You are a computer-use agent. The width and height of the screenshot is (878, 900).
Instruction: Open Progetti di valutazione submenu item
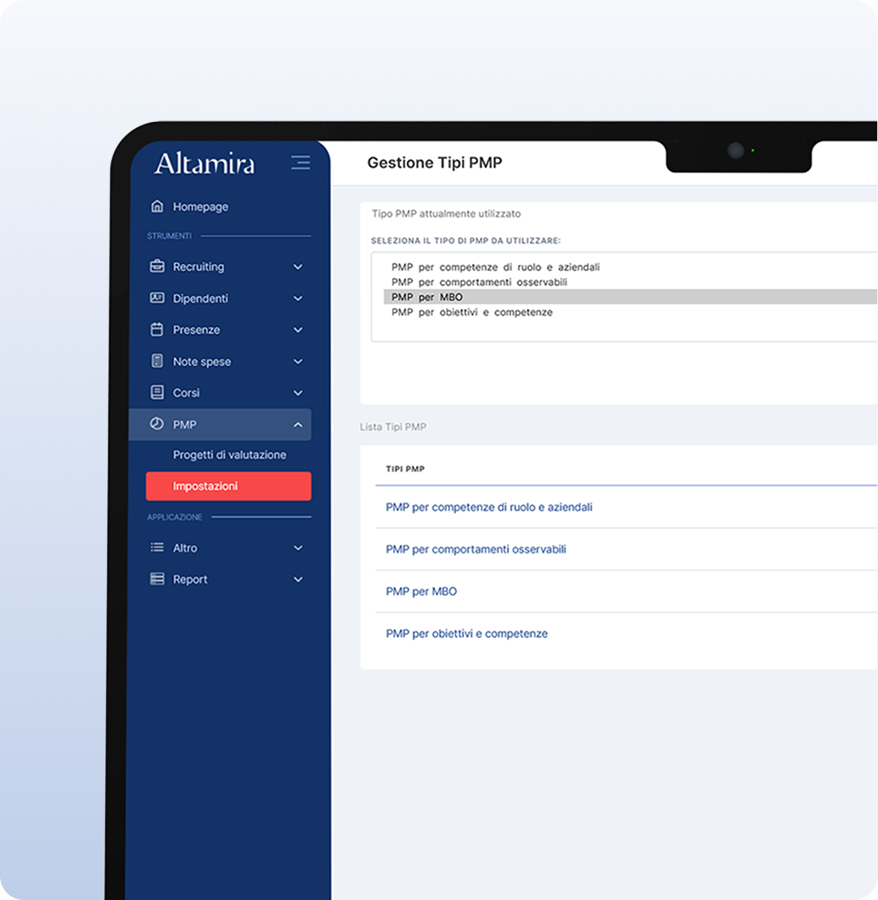point(229,455)
